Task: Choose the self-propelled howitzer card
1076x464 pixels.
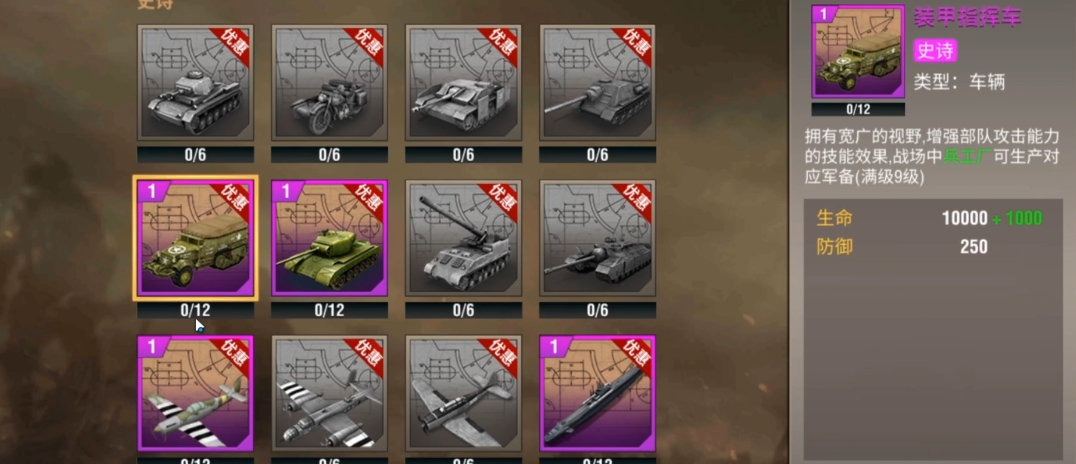Action: (x=463, y=238)
